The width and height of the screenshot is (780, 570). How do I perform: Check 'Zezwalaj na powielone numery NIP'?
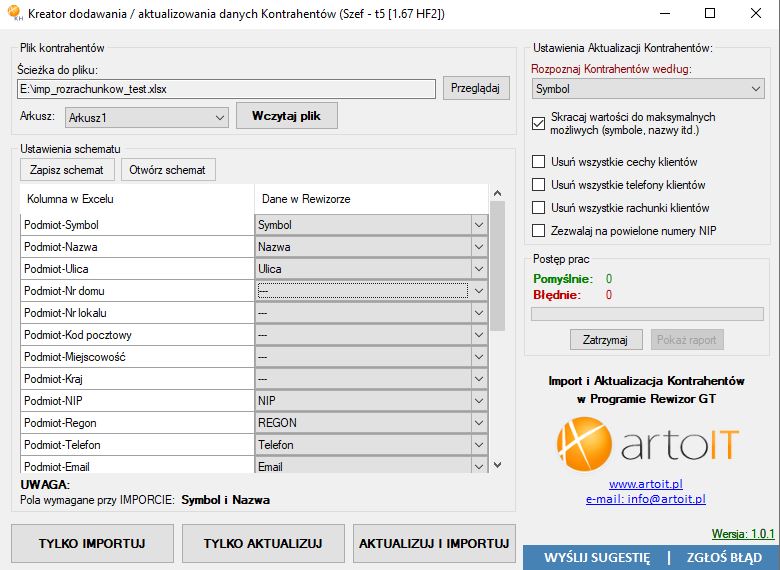pos(539,231)
